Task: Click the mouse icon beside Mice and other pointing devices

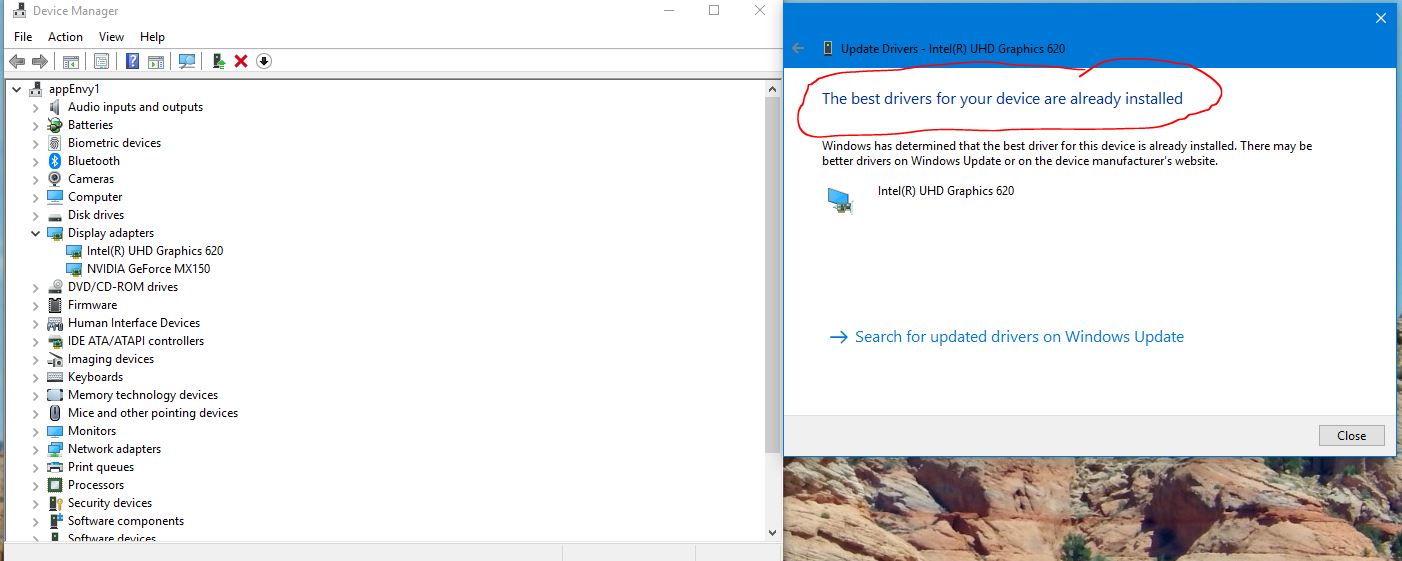Action: (55, 413)
